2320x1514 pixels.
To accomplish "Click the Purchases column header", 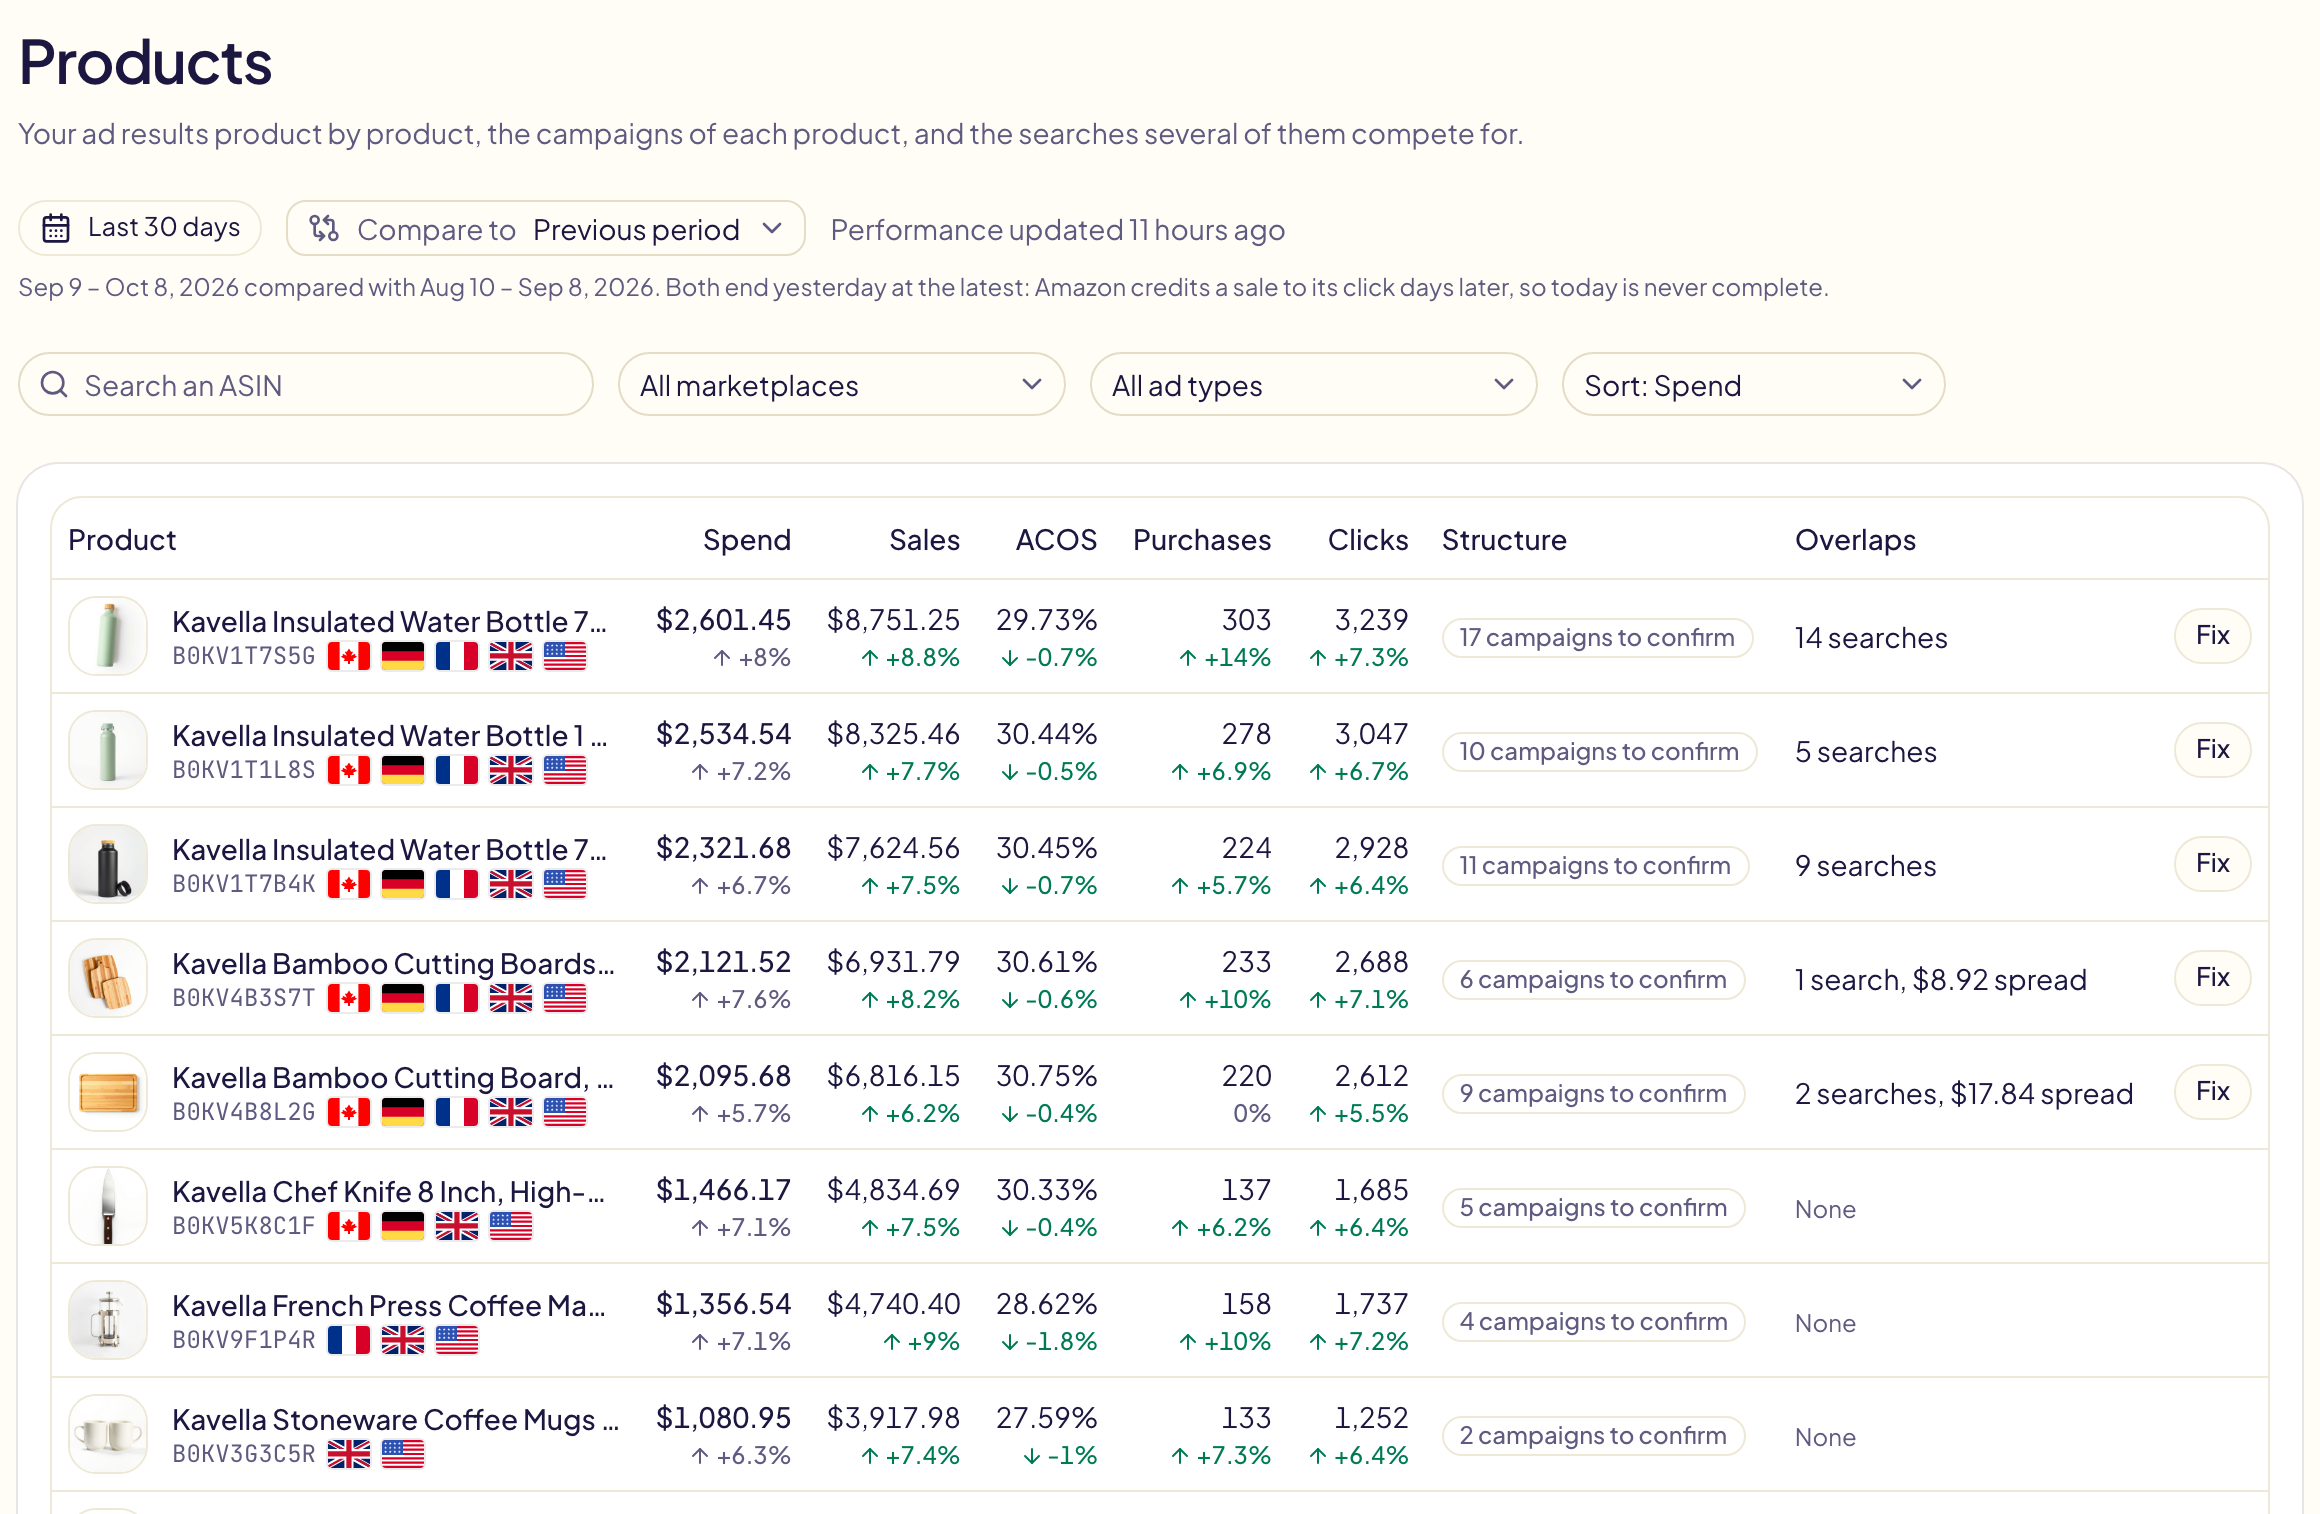I will coord(1202,540).
